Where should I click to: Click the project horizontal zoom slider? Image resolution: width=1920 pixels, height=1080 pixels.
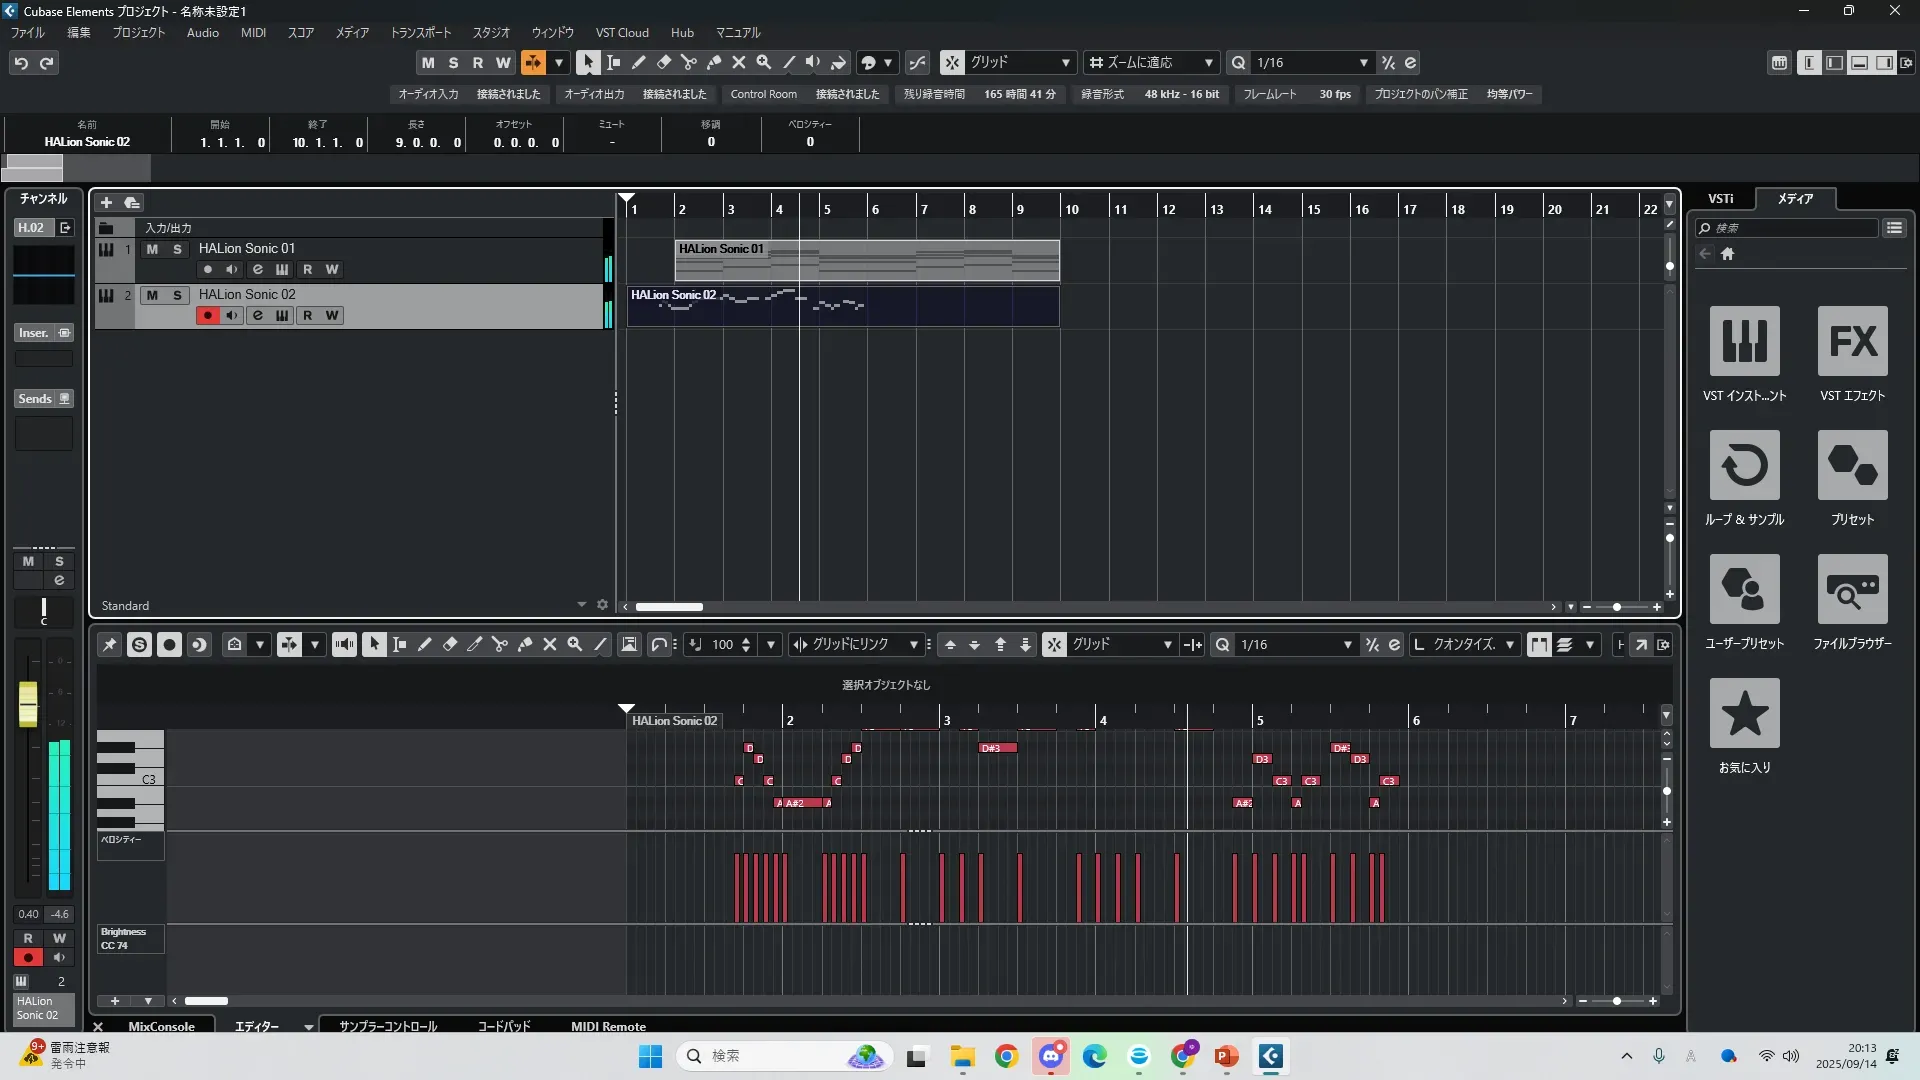1617,607
